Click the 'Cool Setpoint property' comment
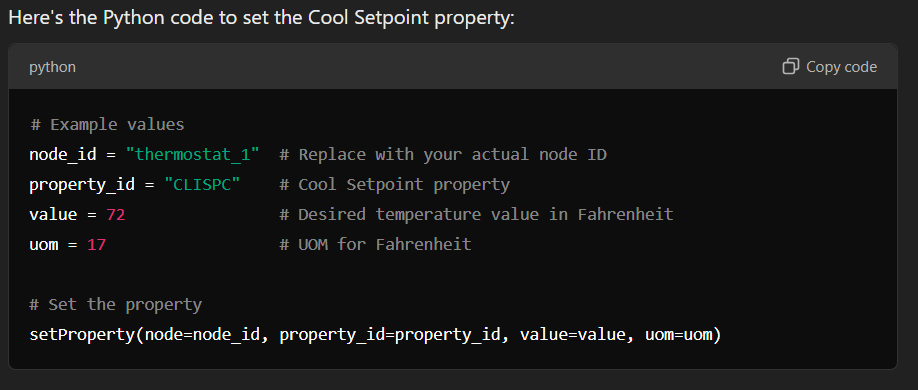The width and height of the screenshot is (918, 390). coord(395,184)
